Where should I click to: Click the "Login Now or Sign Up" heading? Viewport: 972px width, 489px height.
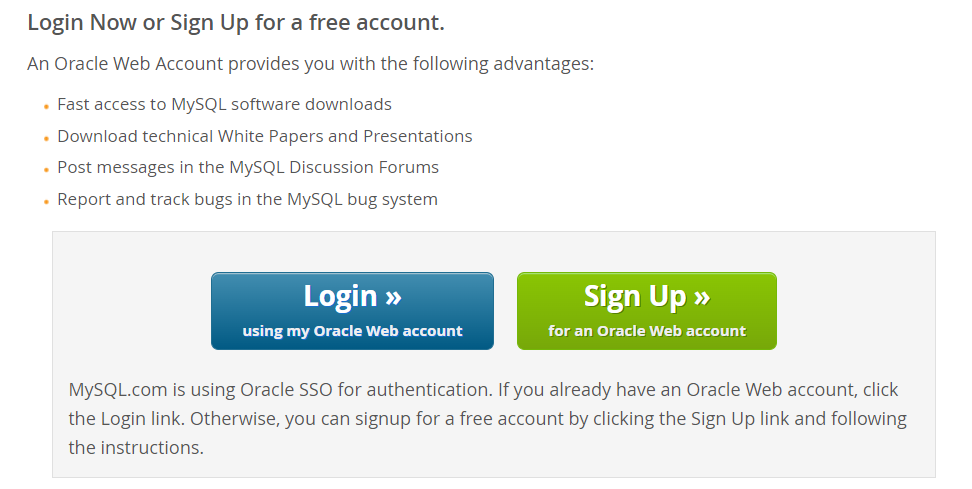point(236,21)
